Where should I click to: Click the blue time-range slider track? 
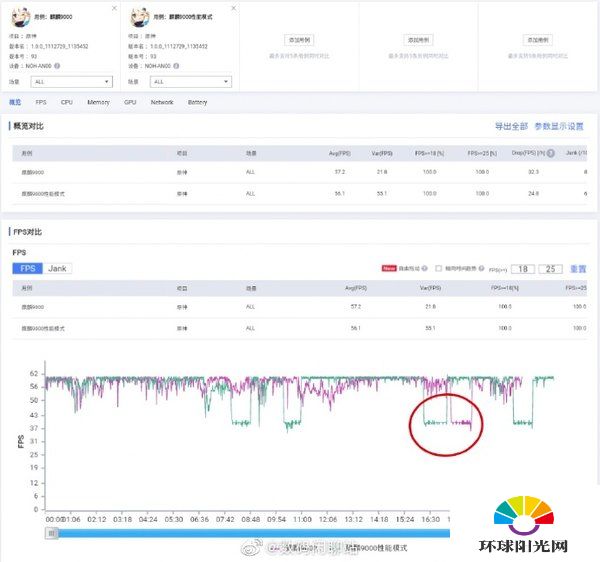pos(254,533)
